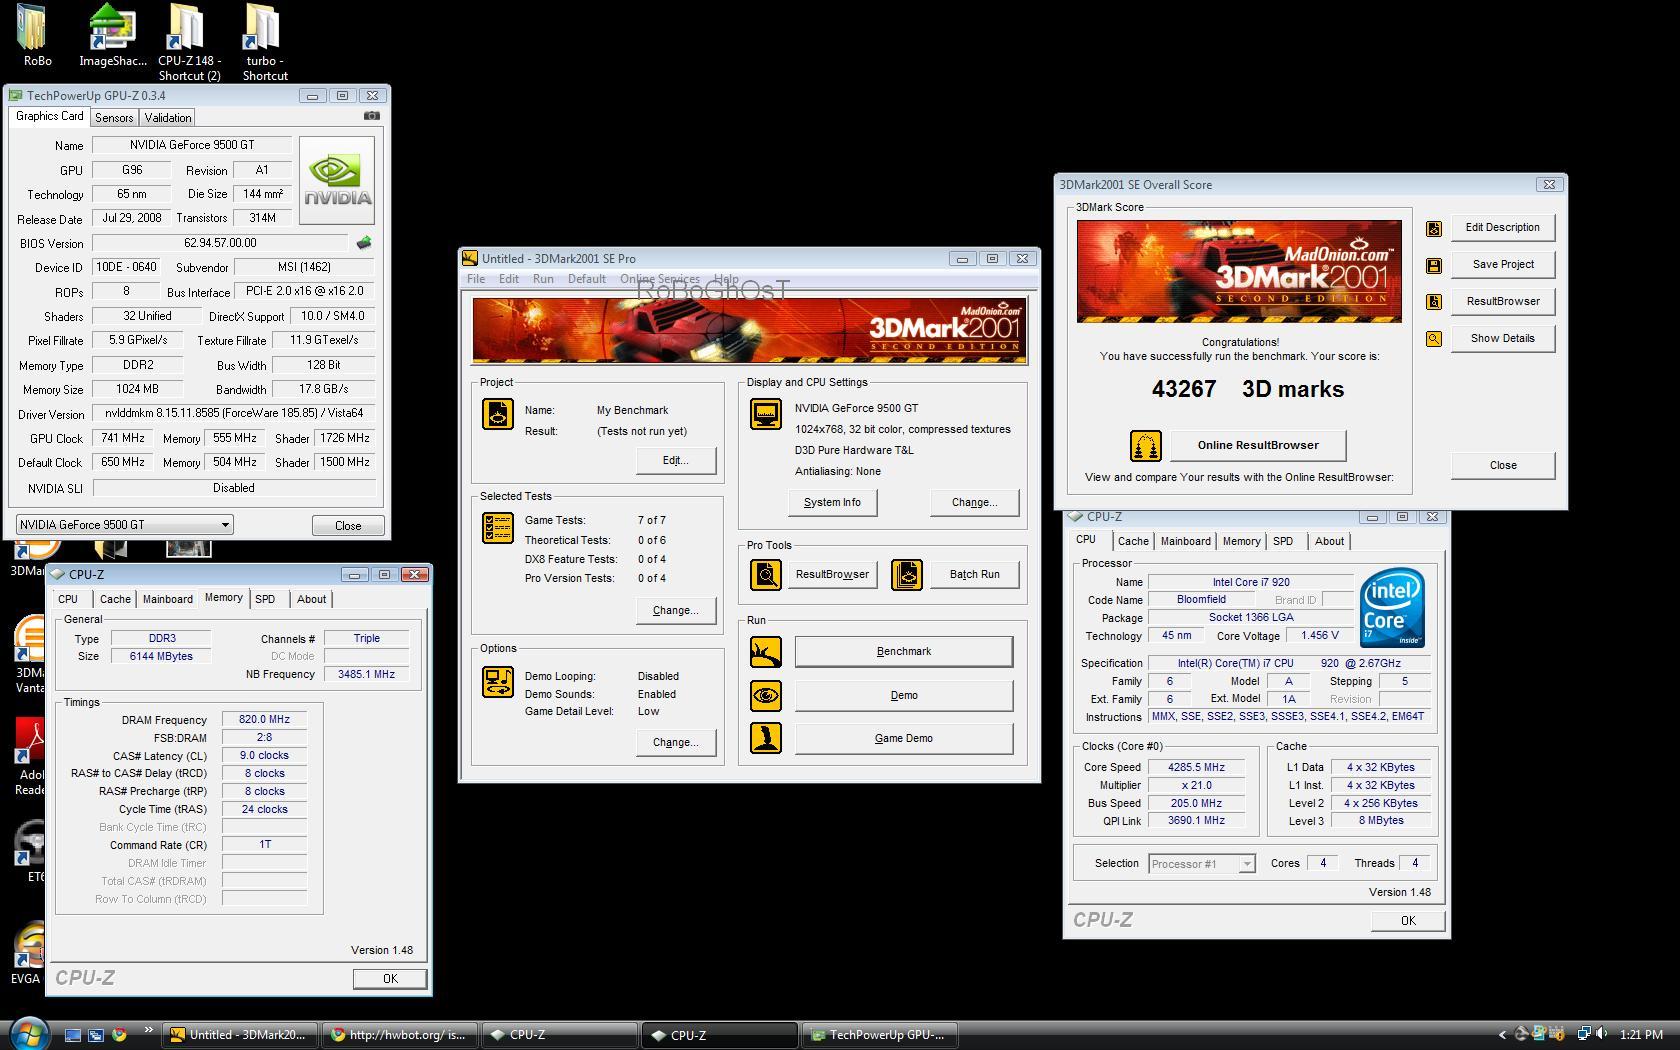This screenshot has height=1050, width=1680.
Task: Click the GPU-Z screenshot camera icon
Action: pyautogui.click(x=371, y=116)
